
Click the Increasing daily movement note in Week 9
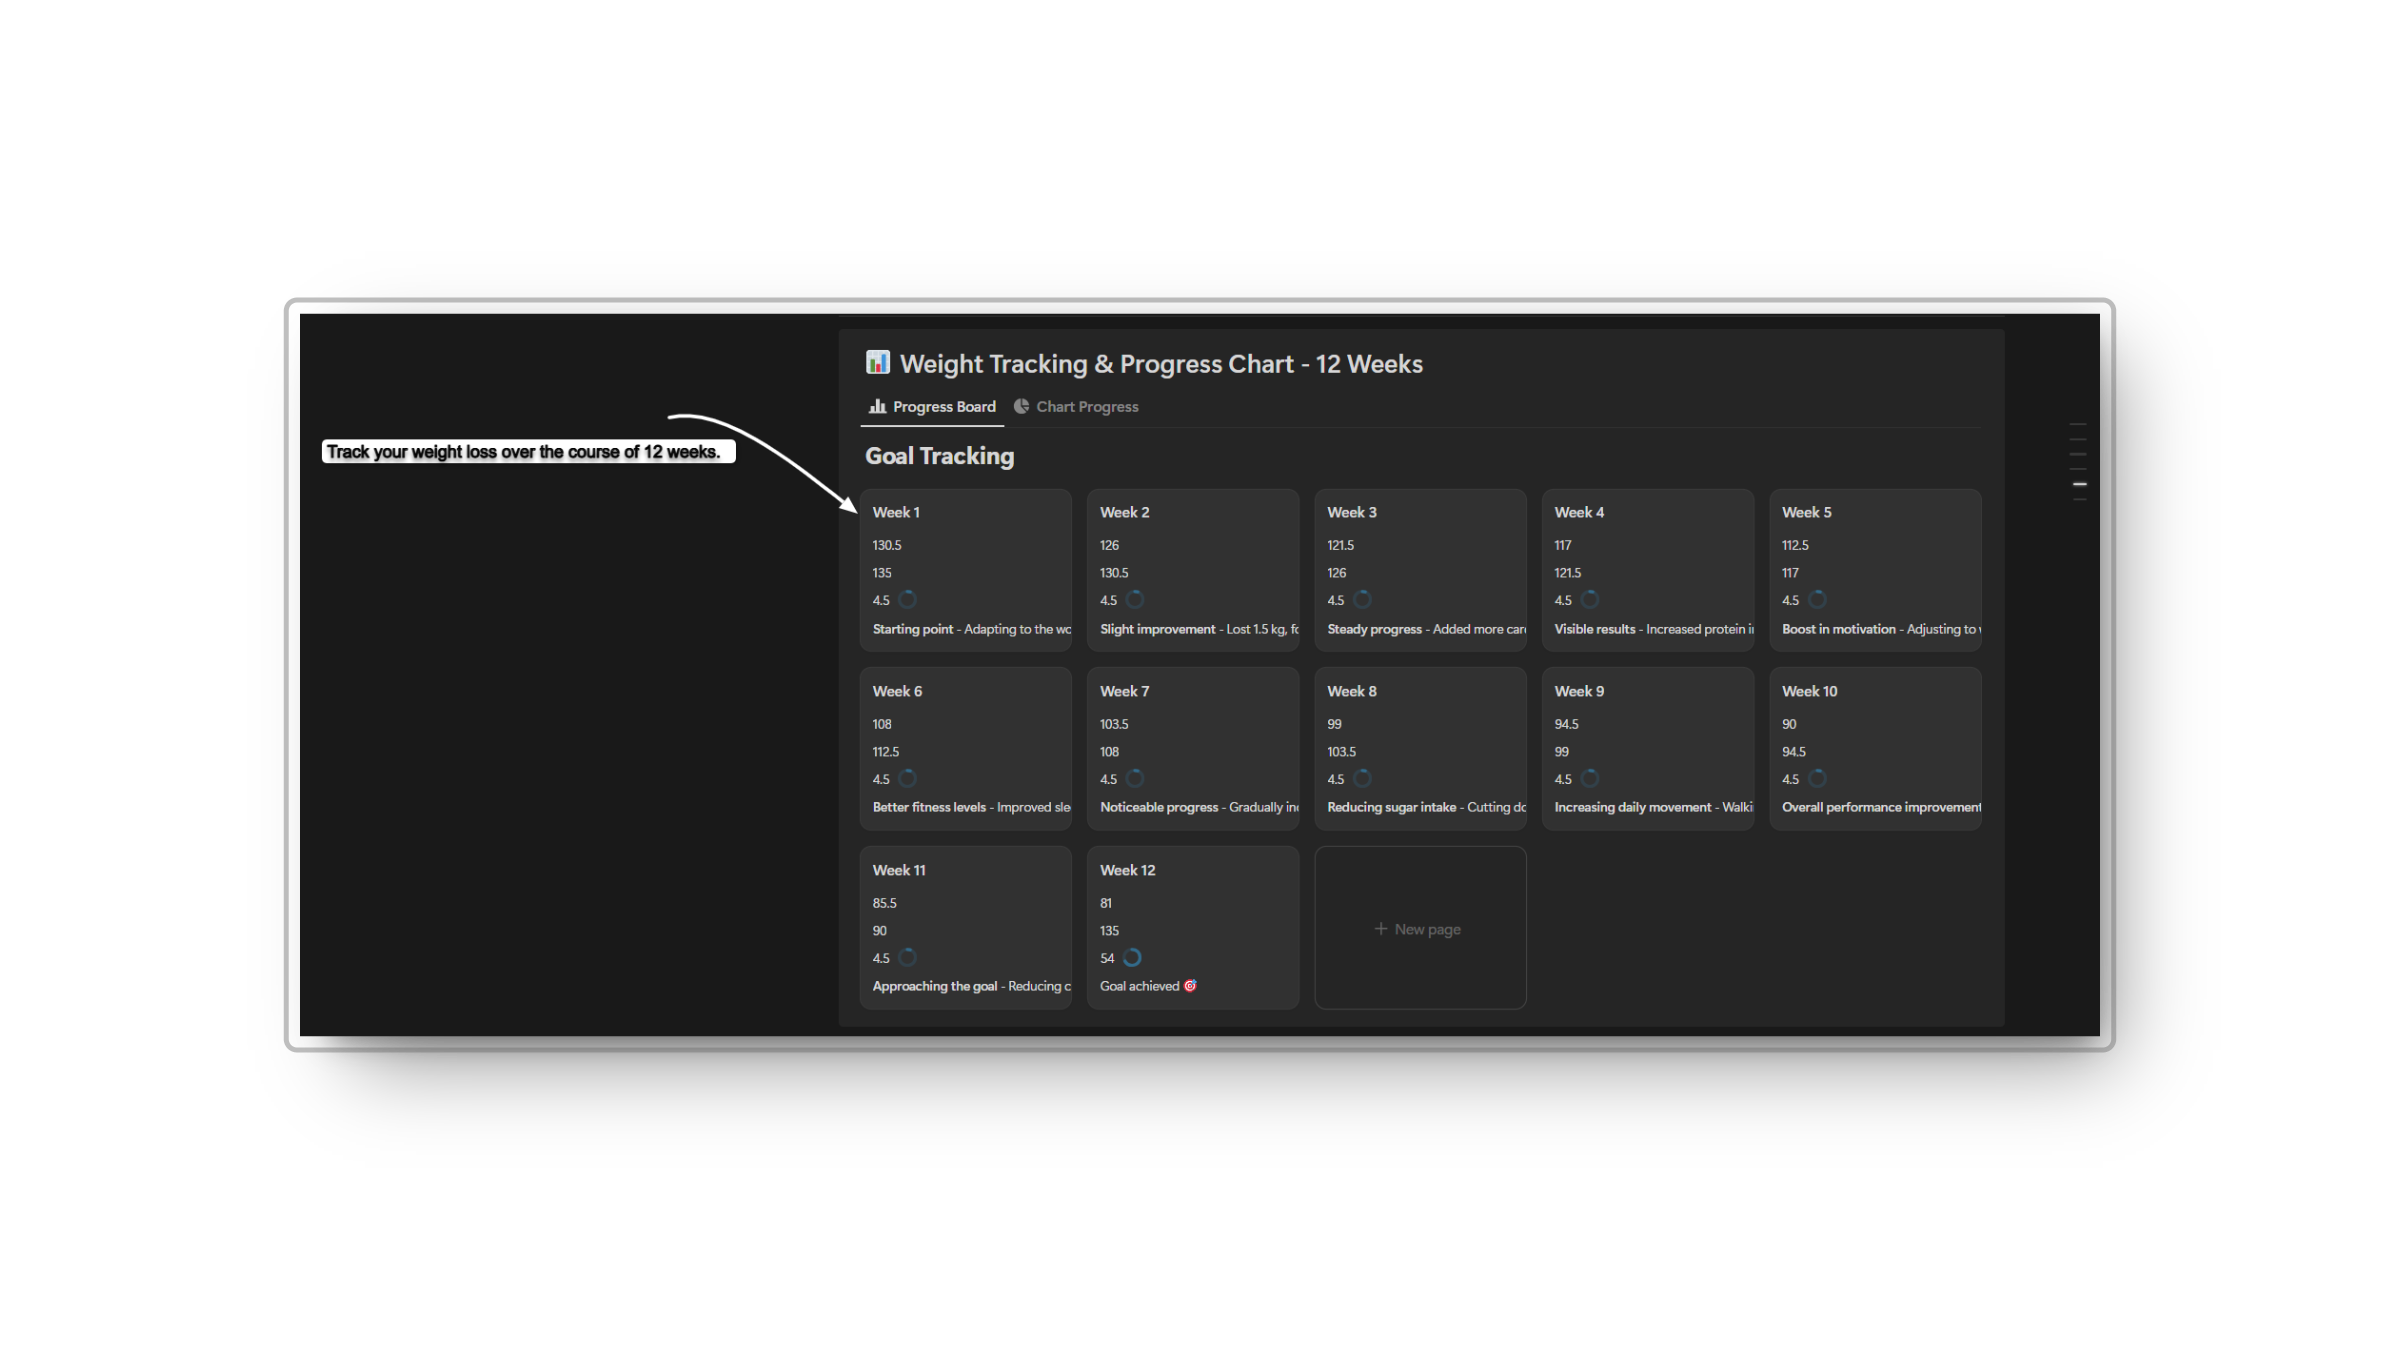(x=1654, y=807)
